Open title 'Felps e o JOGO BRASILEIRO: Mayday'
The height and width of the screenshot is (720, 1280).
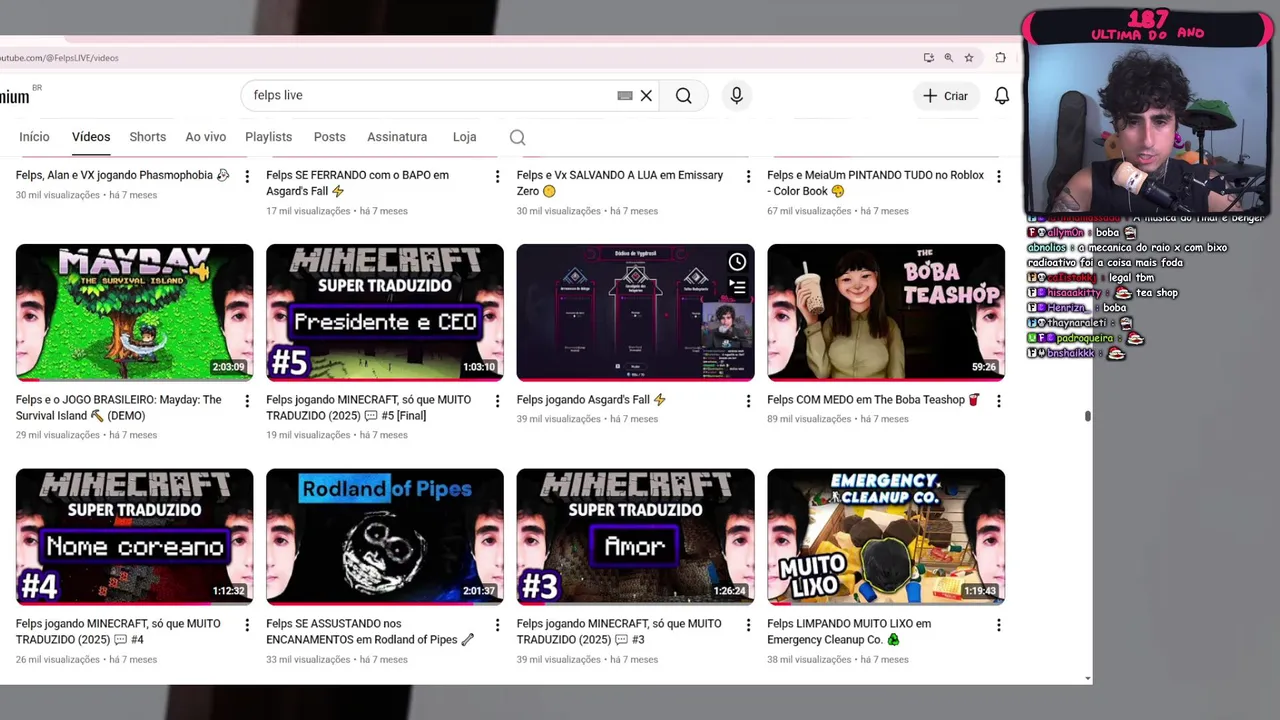point(119,408)
